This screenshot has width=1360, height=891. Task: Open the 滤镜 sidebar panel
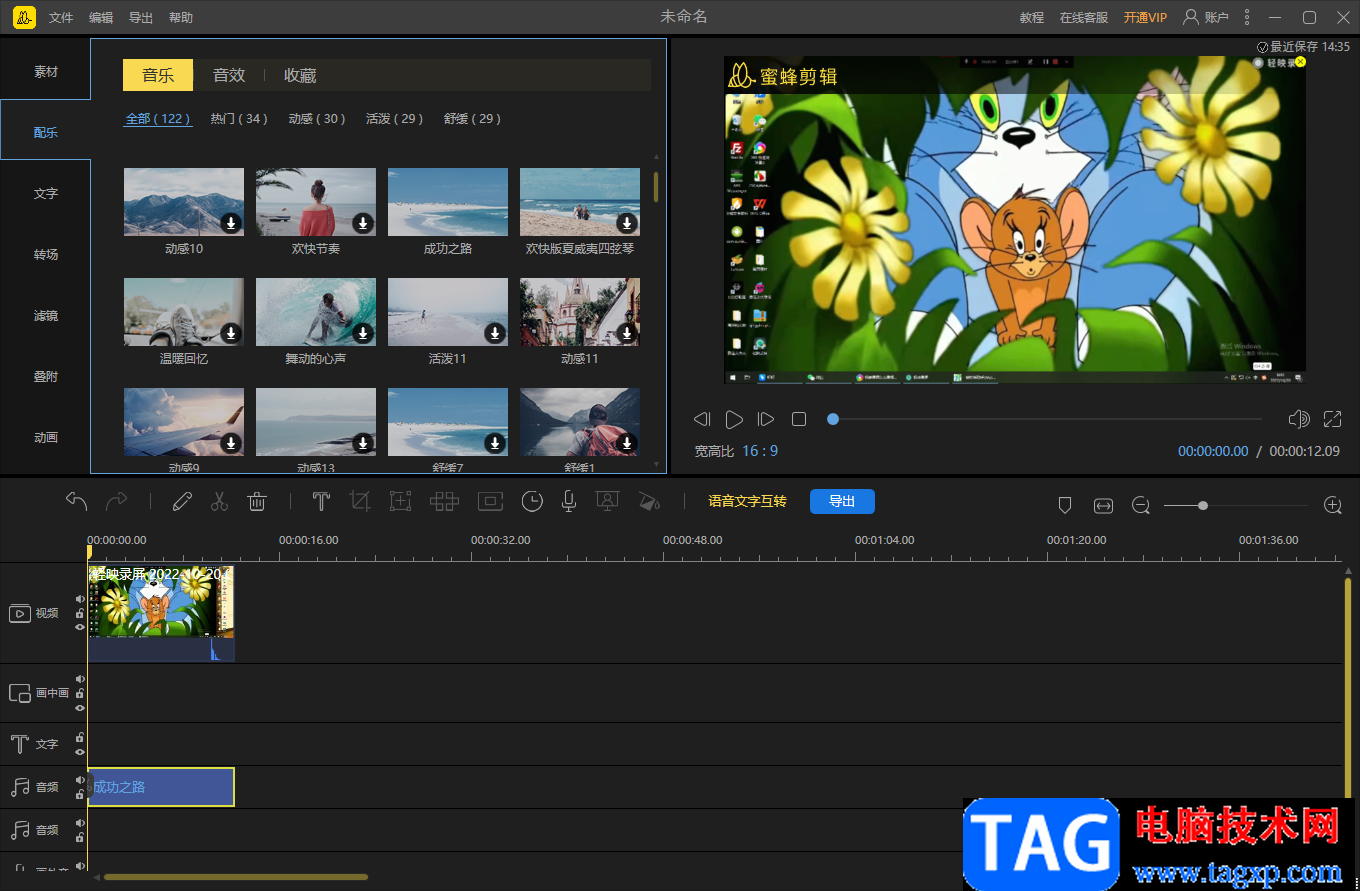tap(45, 315)
